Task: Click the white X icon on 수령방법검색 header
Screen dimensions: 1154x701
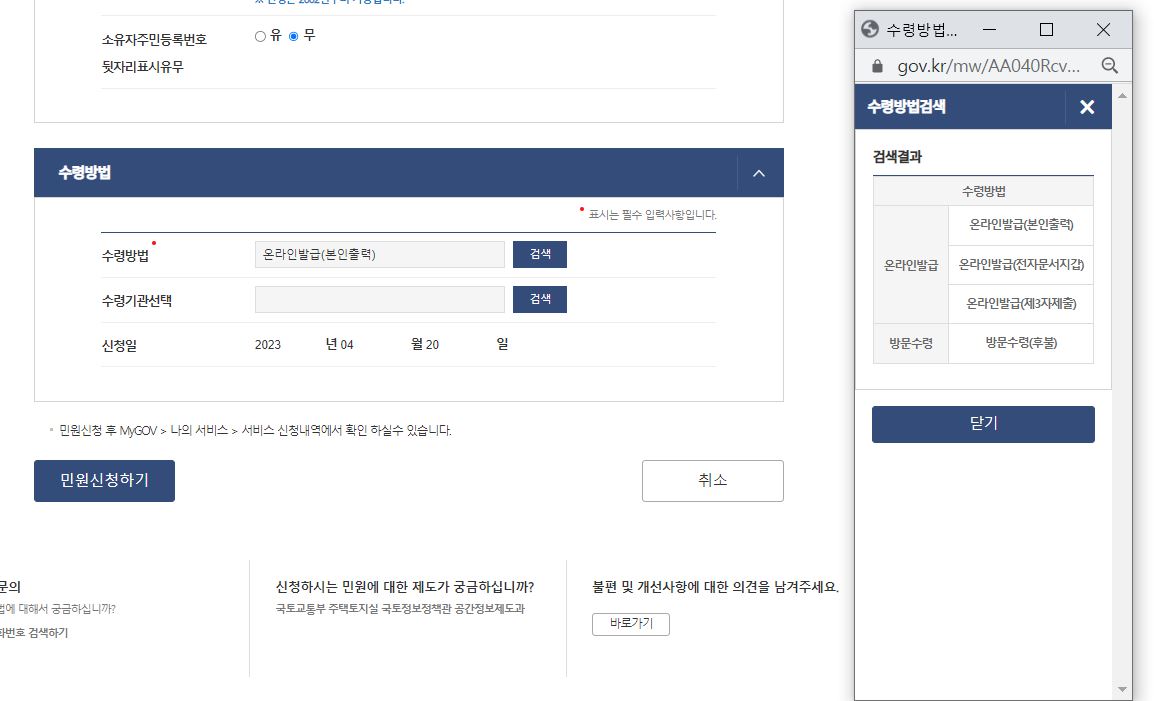Action: 1087,106
